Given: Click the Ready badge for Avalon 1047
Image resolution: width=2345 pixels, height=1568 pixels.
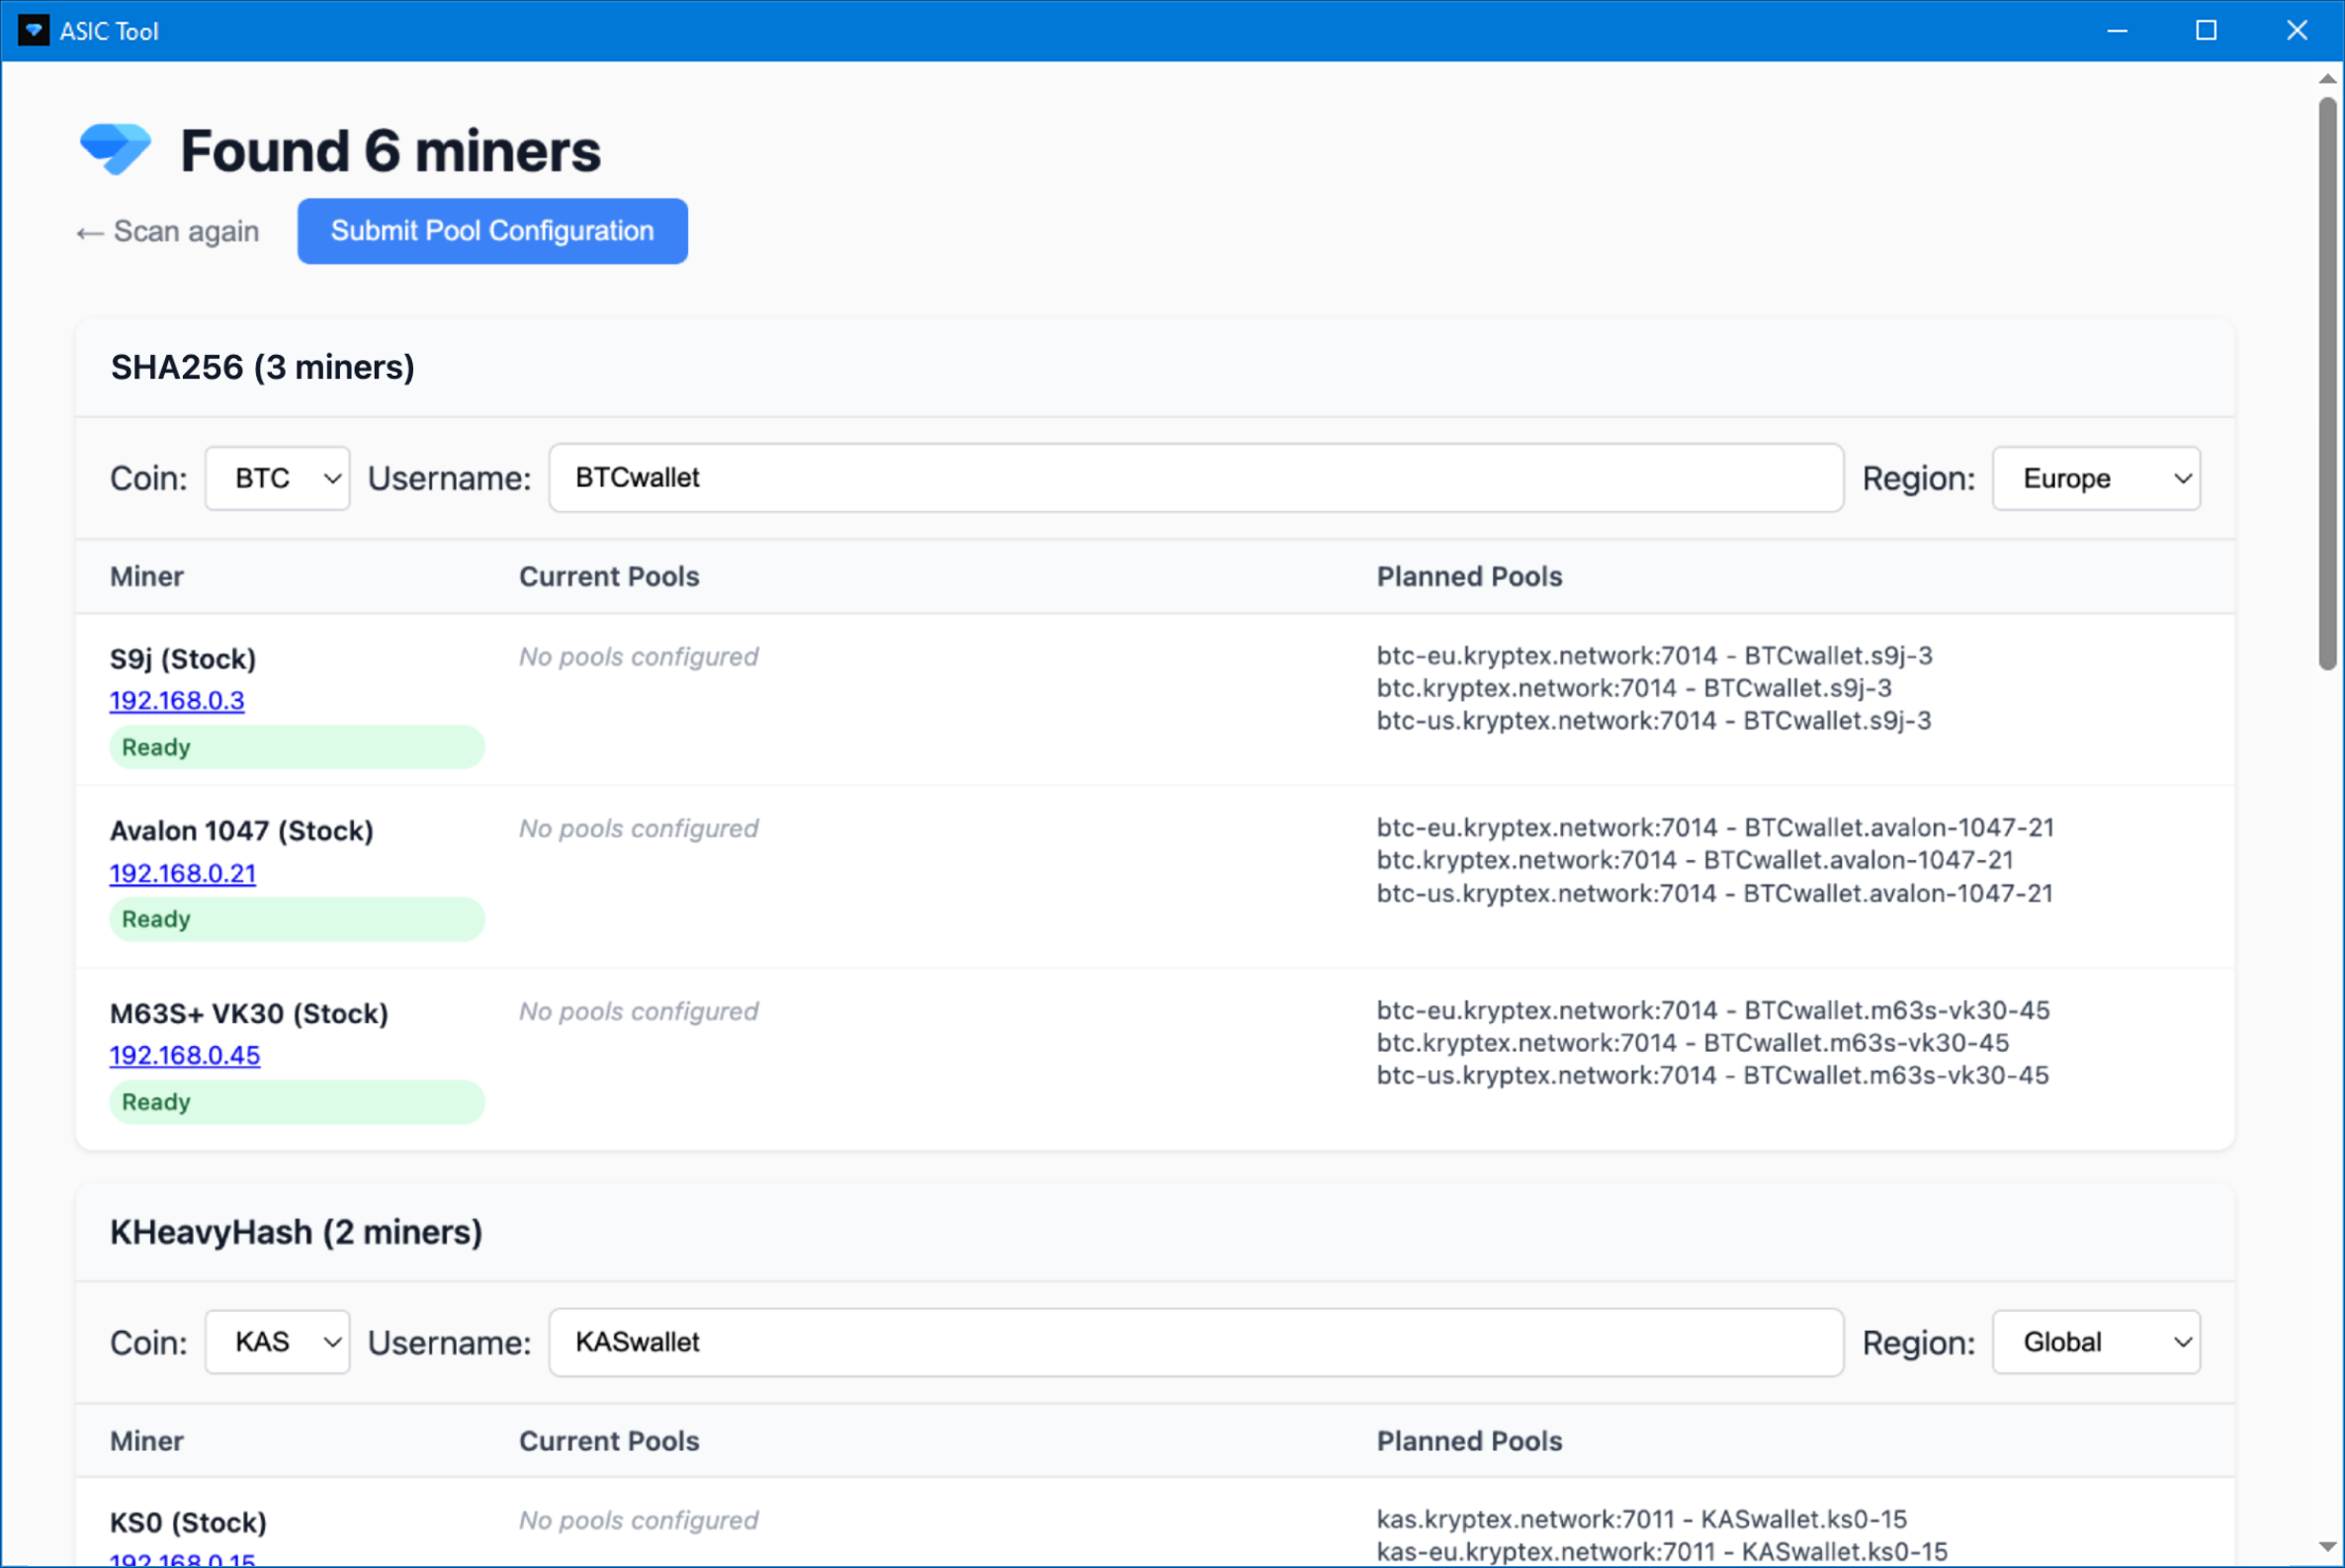Looking at the screenshot, I should [x=296, y=918].
